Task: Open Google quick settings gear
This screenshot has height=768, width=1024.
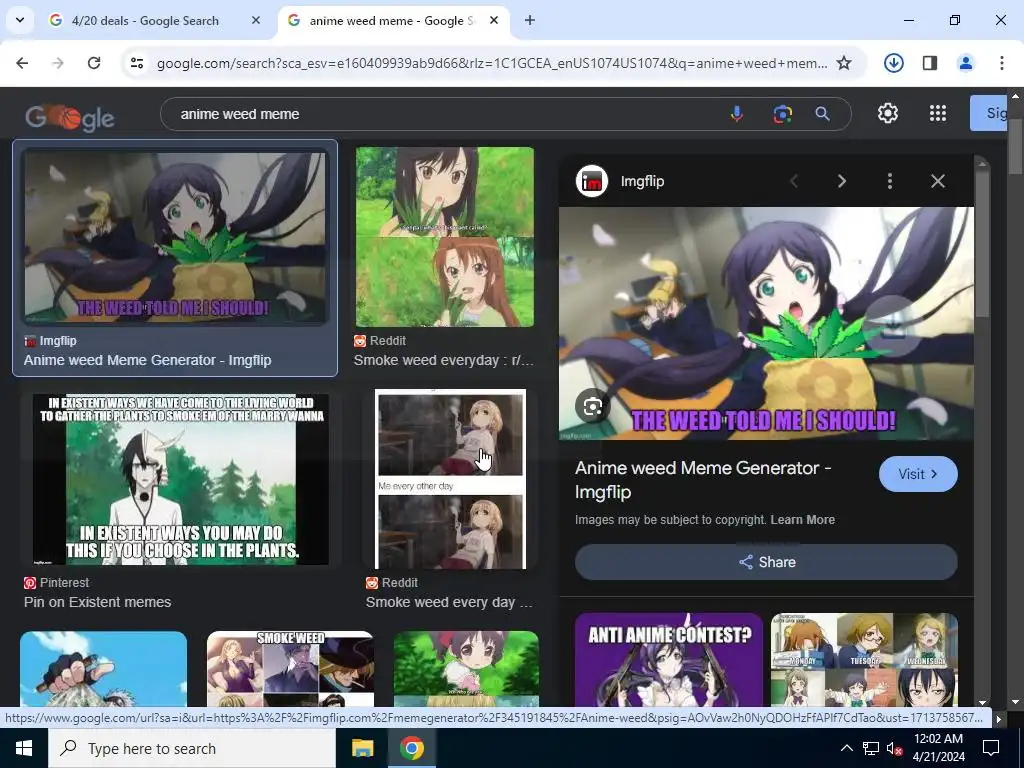Action: coord(888,113)
